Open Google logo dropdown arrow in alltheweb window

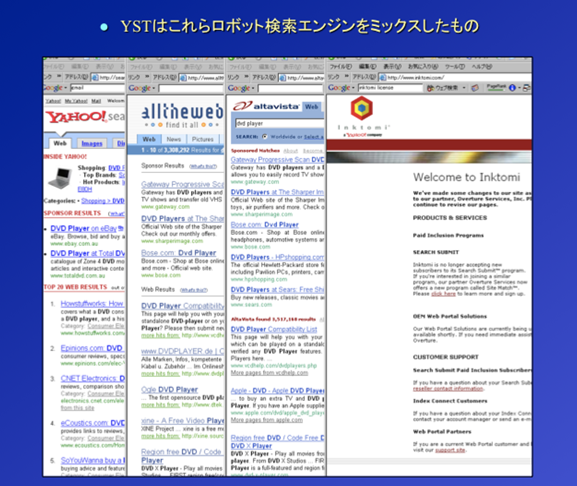[x=153, y=88]
